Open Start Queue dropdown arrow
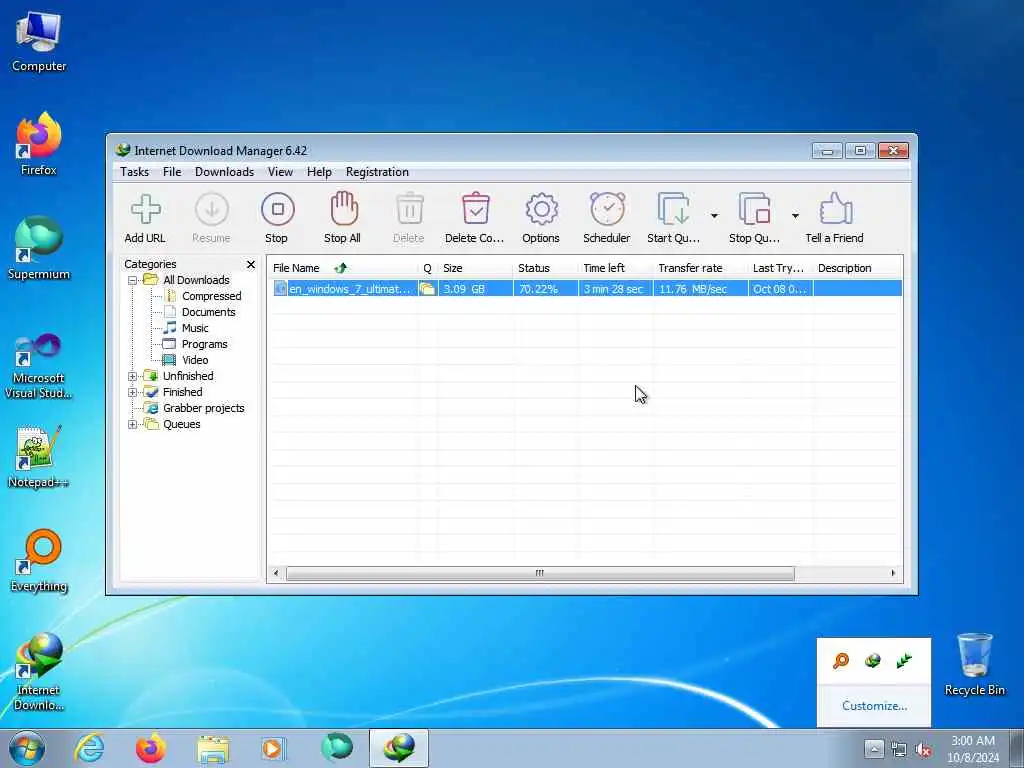This screenshot has width=1024, height=768. 714,216
